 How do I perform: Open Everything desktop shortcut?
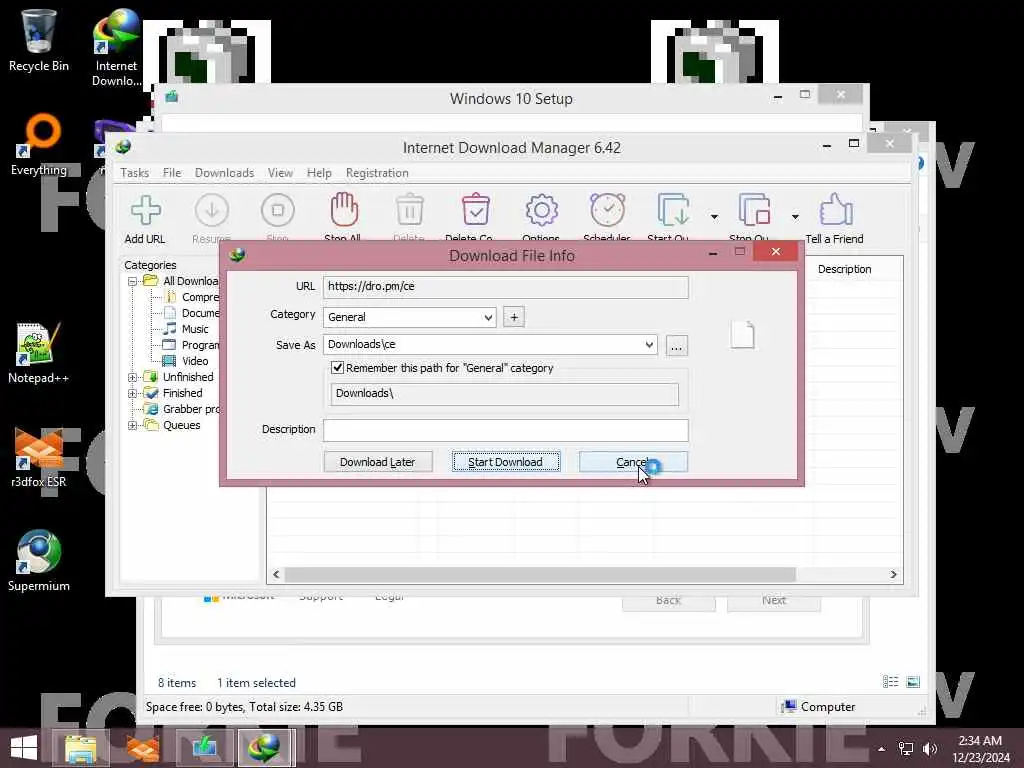(x=39, y=145)
